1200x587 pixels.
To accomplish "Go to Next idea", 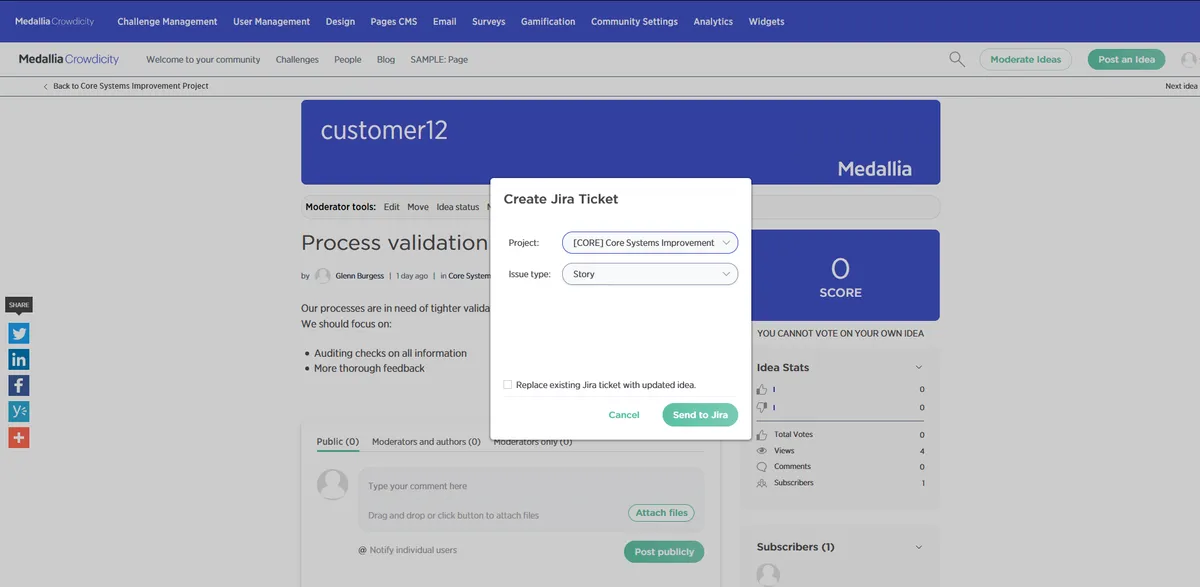I will pyautogui.click(x=1181, y=86).
